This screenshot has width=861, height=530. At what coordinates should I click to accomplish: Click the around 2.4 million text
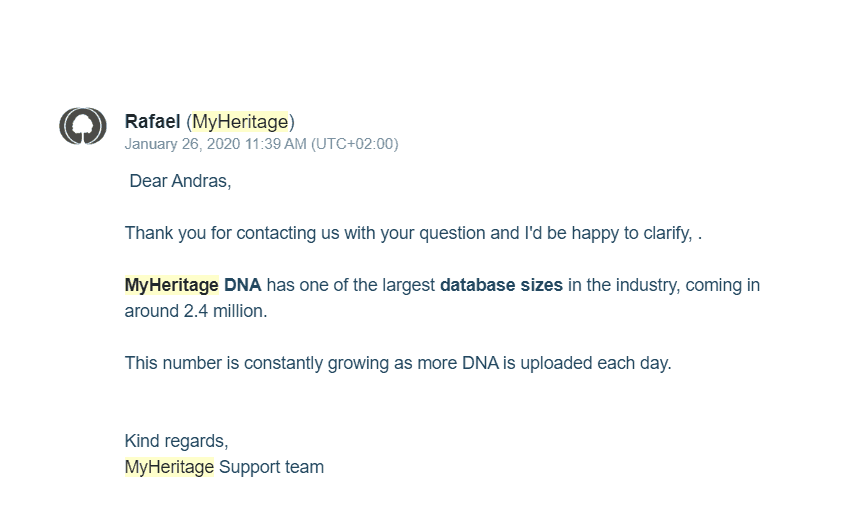[196, 311]
